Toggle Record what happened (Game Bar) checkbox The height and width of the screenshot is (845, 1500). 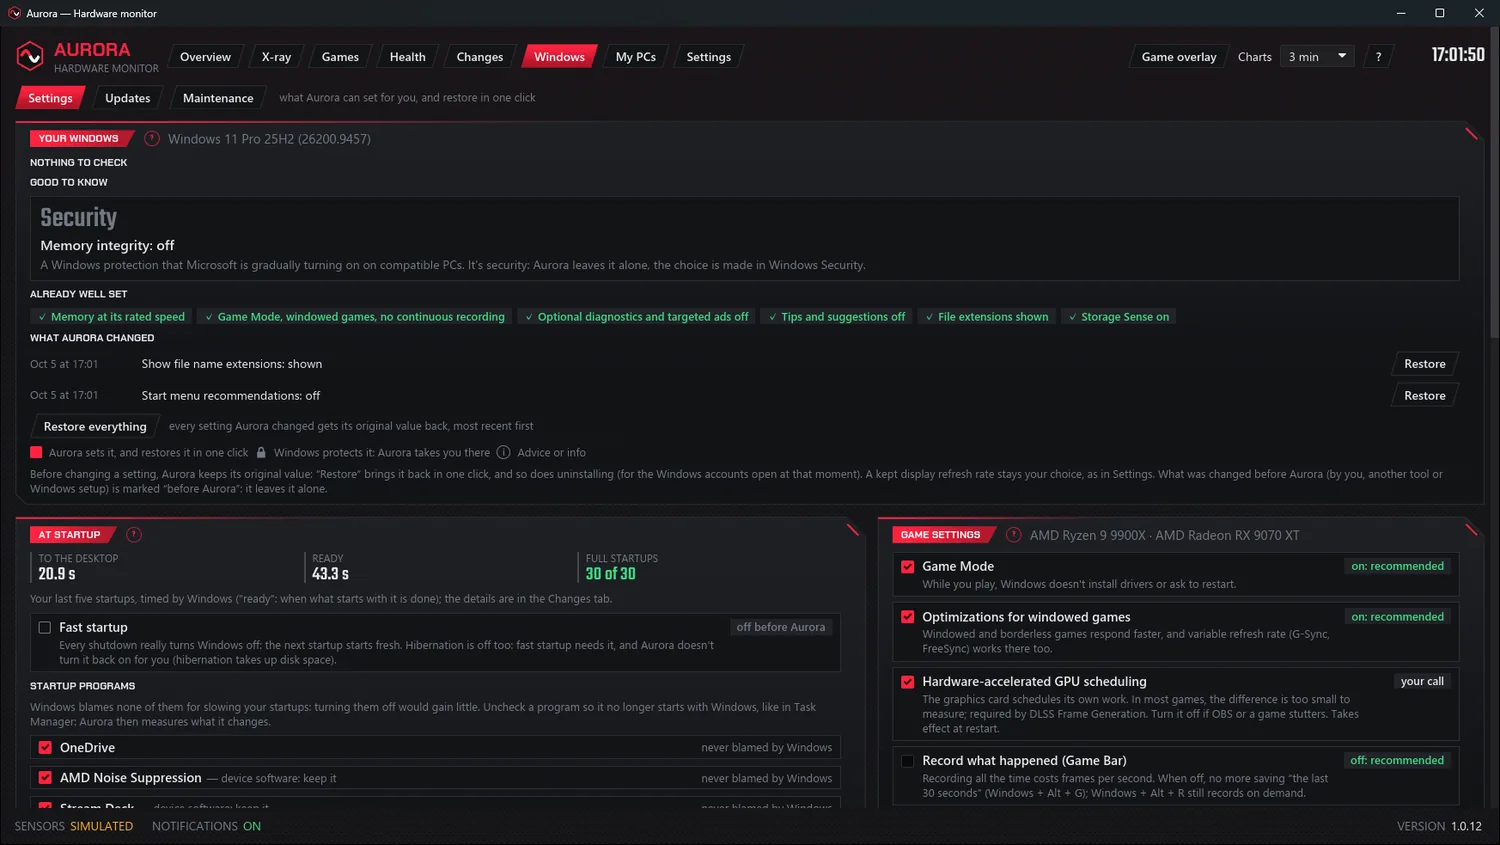[908, 761]
